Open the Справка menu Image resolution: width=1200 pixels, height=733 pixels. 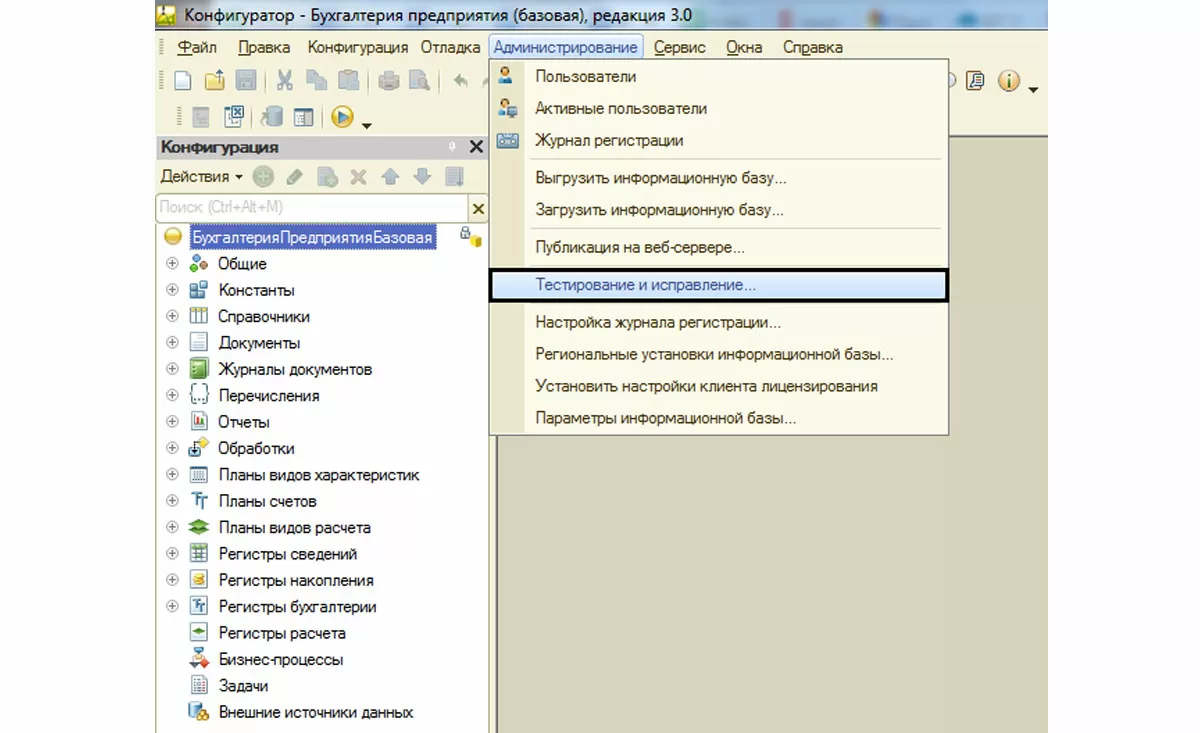(x=813, y=47)
